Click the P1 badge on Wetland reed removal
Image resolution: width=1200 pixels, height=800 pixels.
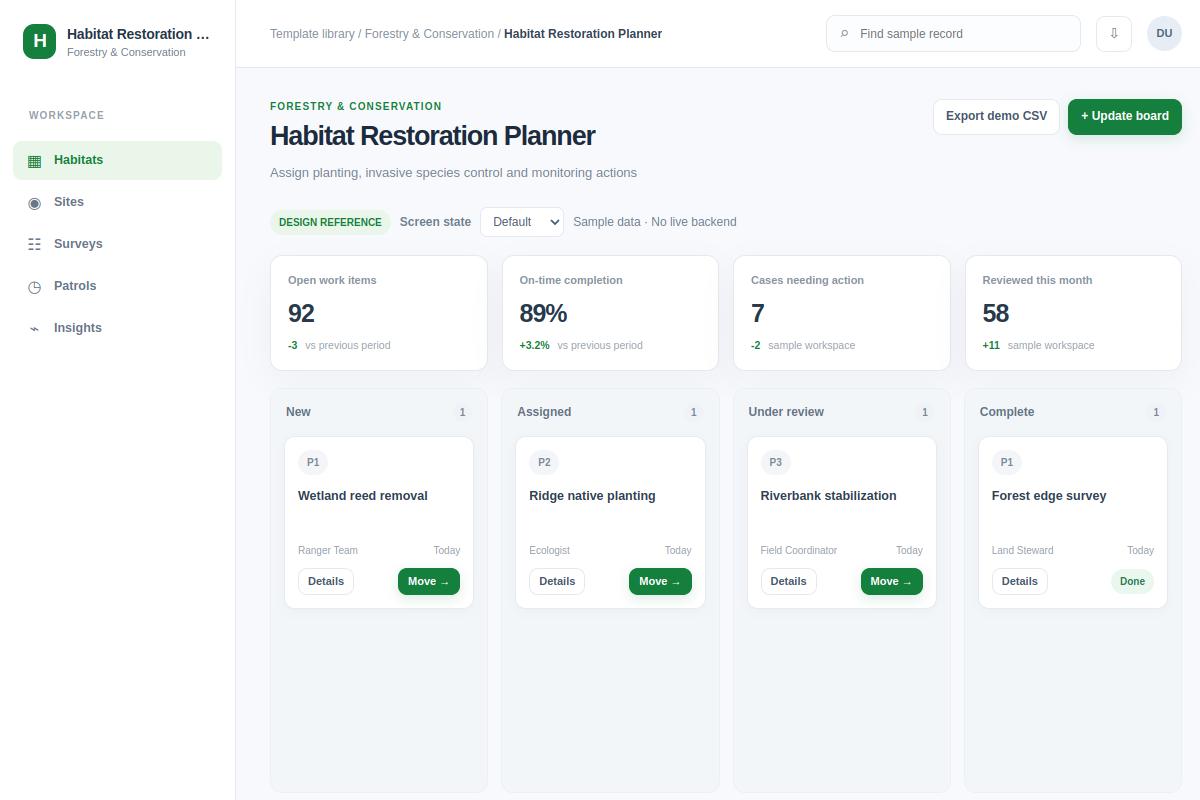pyautogui.click(x=313, y=462)
